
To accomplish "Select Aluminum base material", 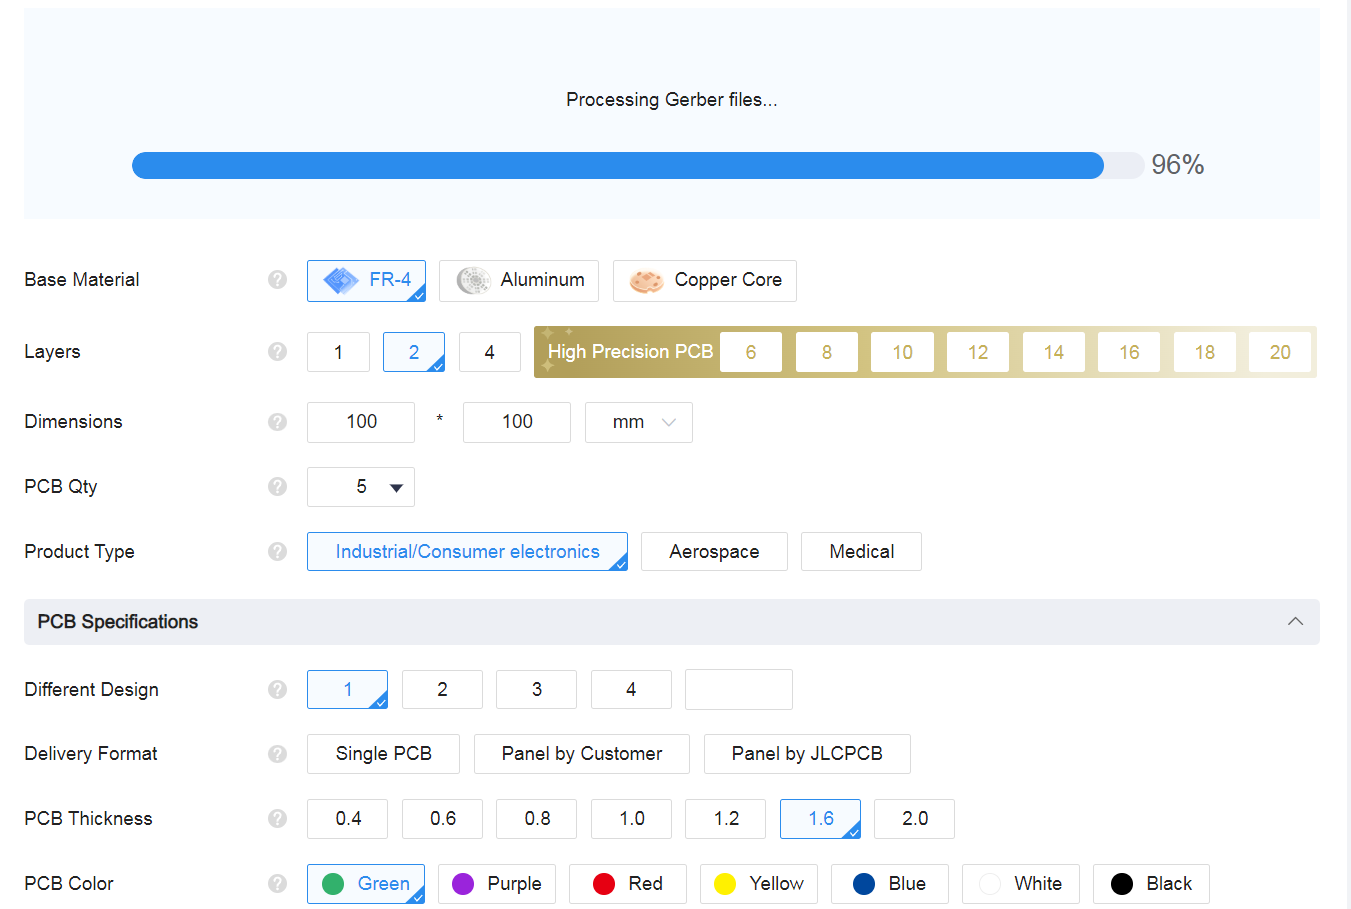I will [x=519, y=281].
